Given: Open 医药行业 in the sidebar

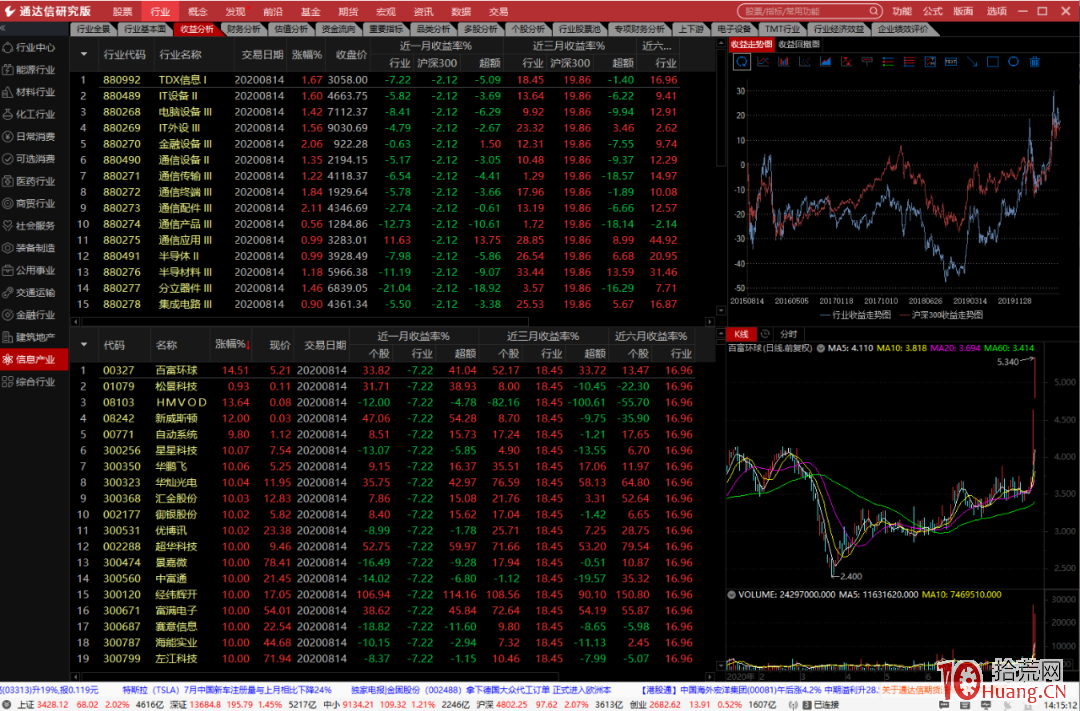Looking at the screenshot, I should [x=35, y=181].
